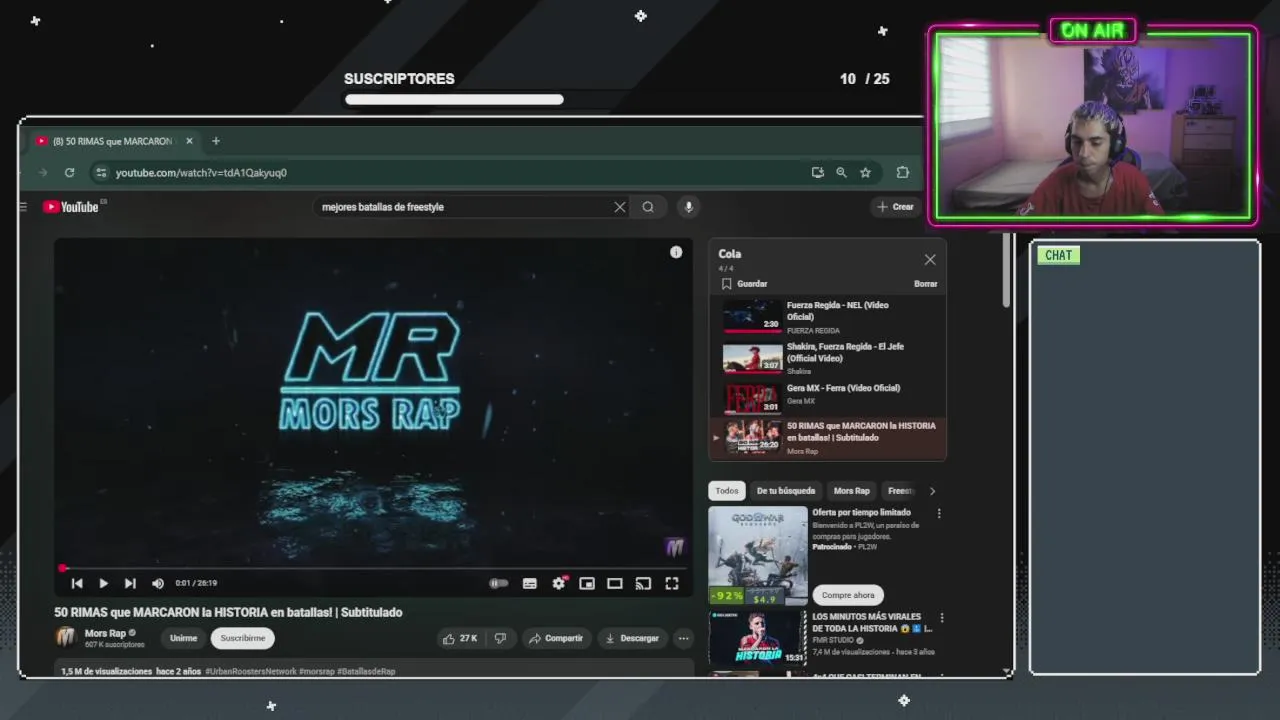
Task: Like the video with thumbs up 27 K
Action: pyautogui.click(x=459, y=638)
